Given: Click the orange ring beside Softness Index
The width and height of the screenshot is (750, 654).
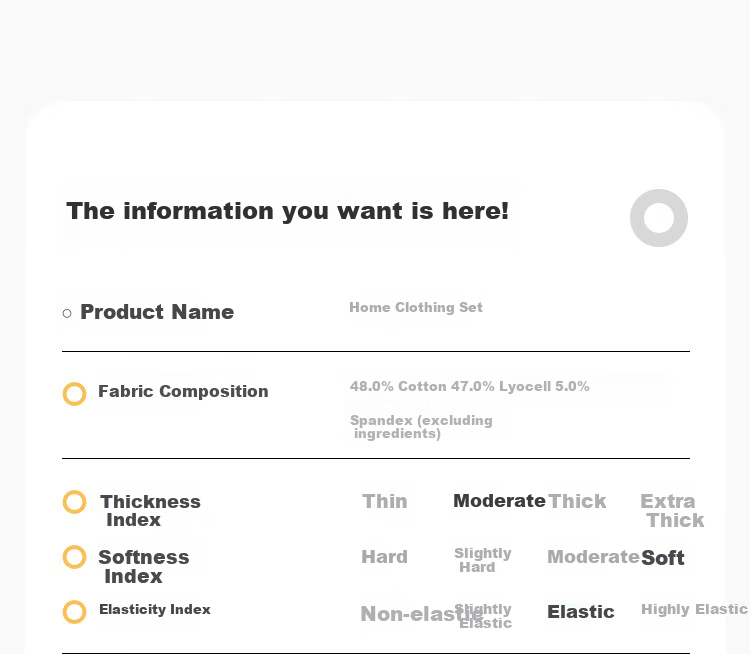Looking at the screenshot, I should click(x=75, y=557).
